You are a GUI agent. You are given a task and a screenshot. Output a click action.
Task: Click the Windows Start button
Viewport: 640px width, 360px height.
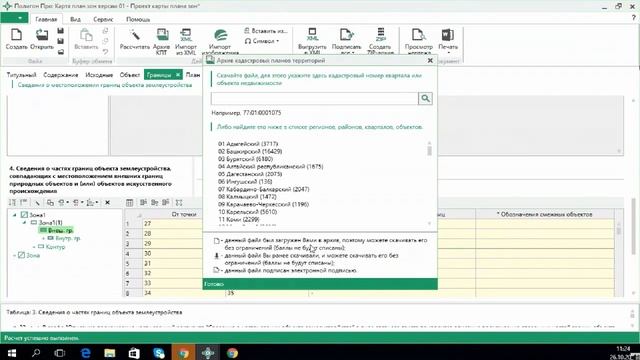pyautogui.click(x=11, y=353)
